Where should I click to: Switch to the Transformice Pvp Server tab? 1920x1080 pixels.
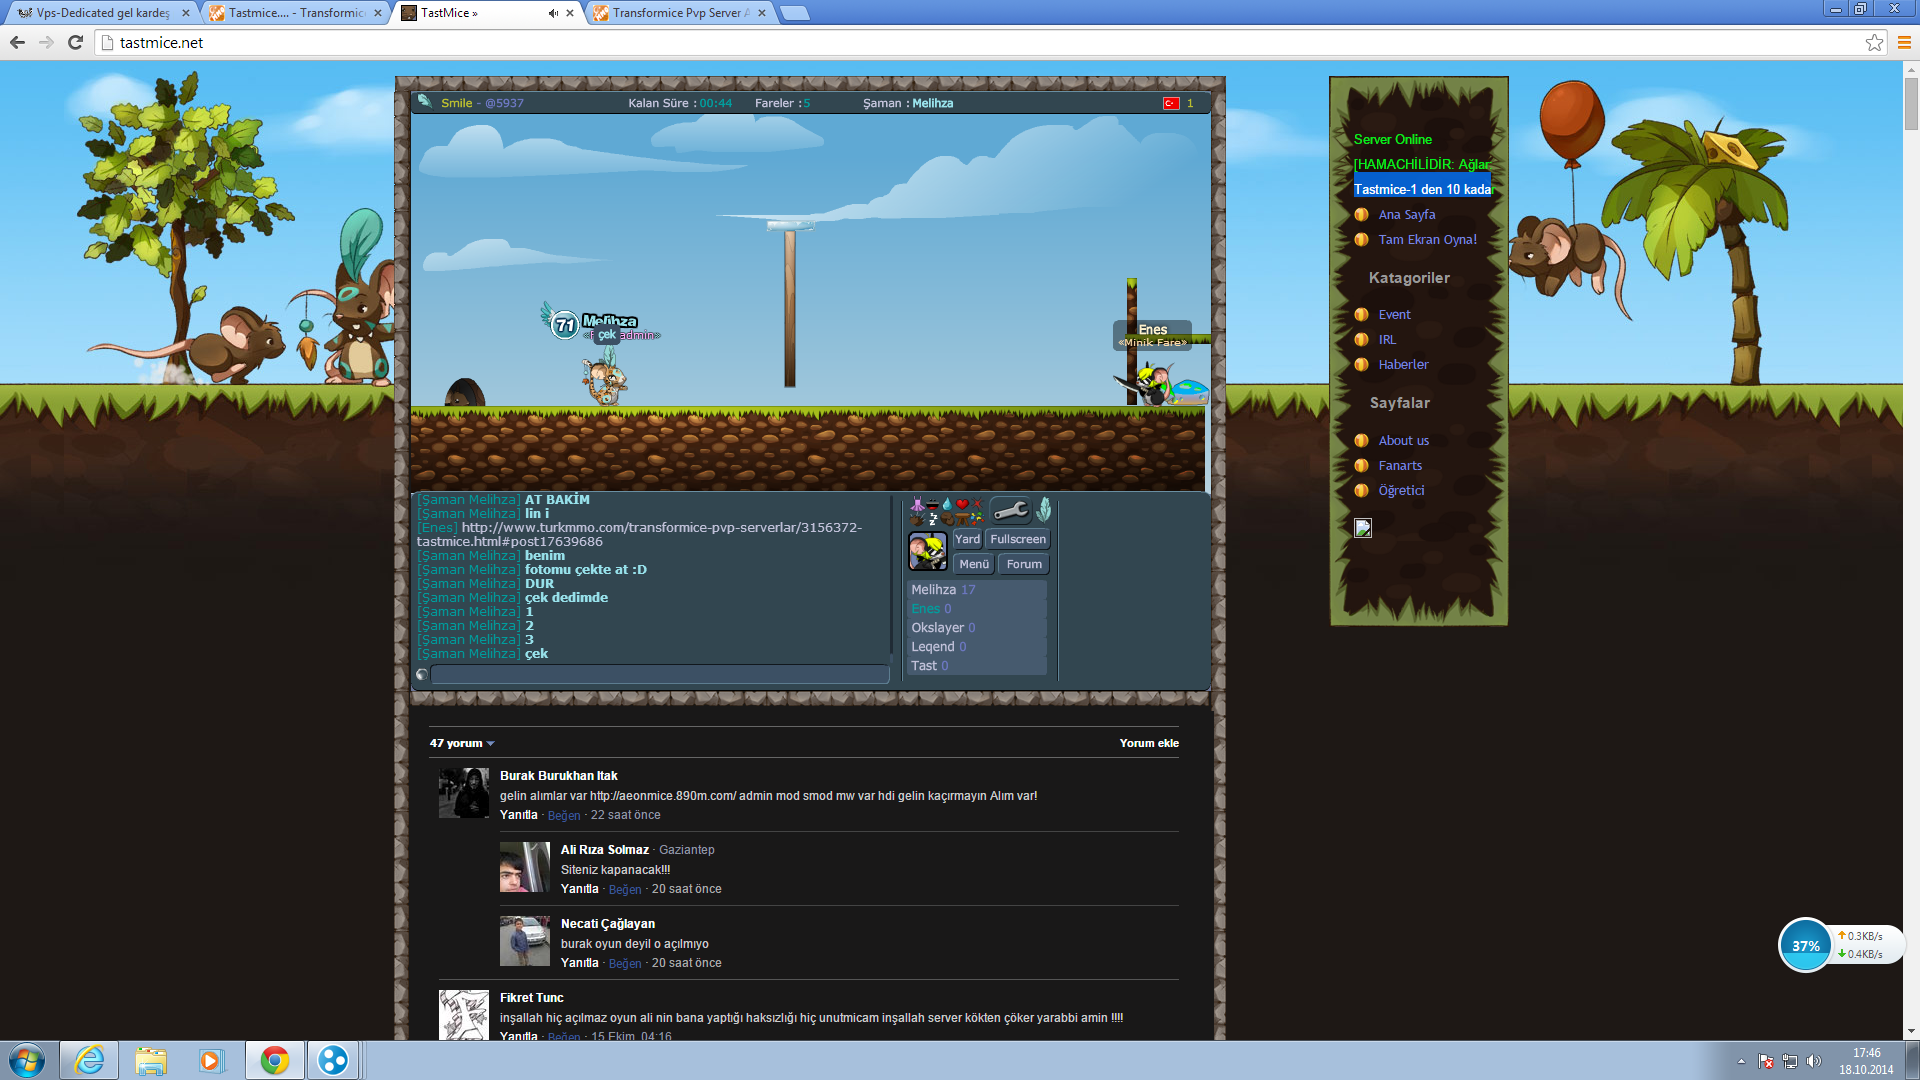(x=680, y=13)
